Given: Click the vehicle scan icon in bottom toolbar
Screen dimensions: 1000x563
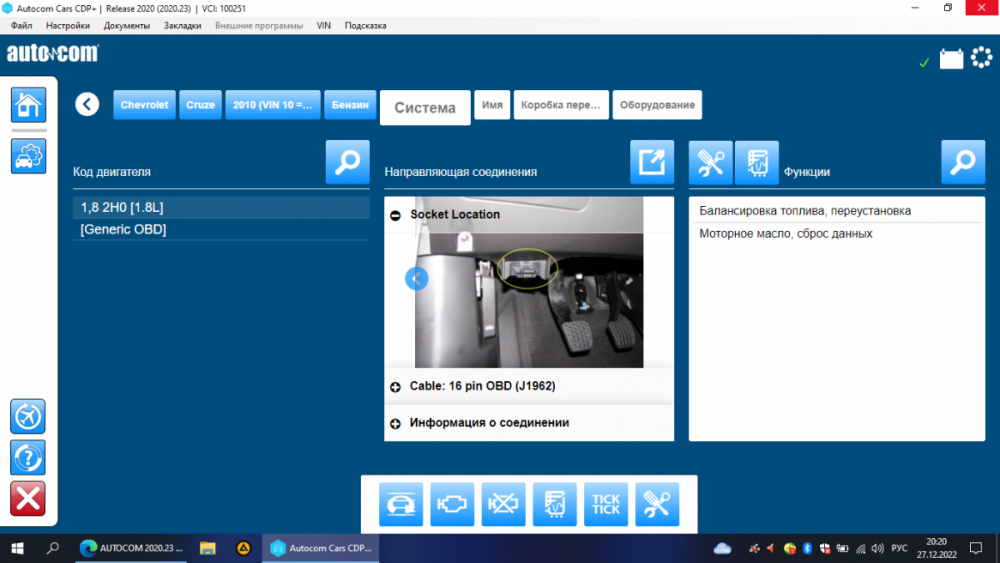Looking at the screenshot, I should click(401, 504).
